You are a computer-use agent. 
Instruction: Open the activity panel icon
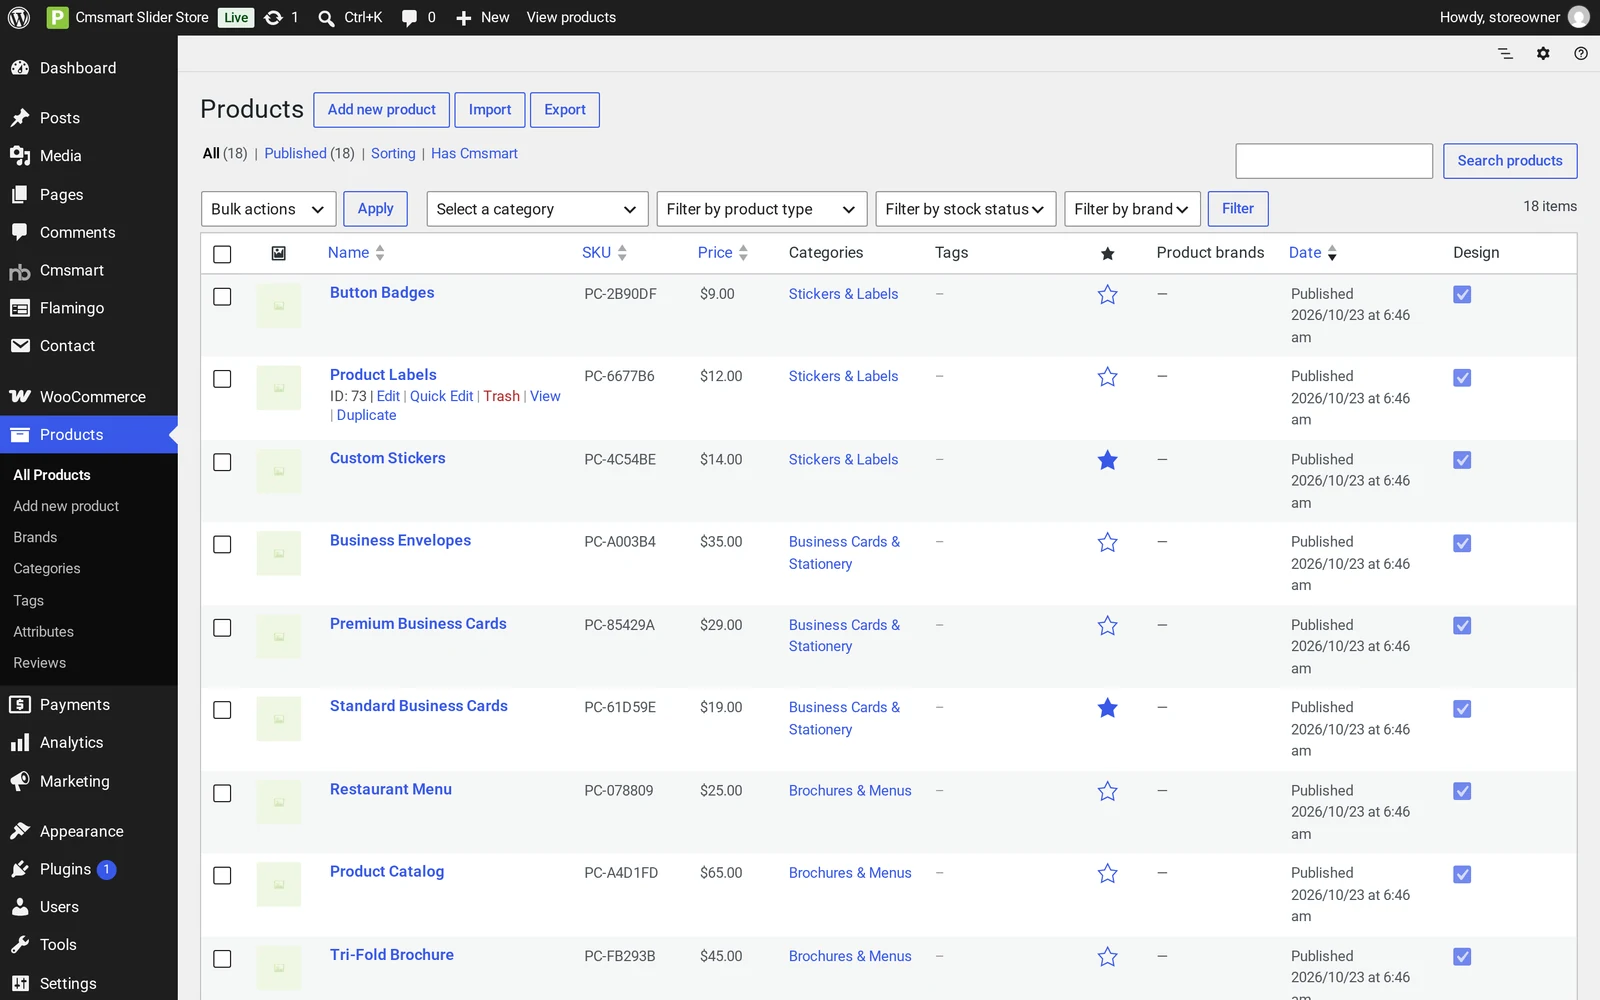point(1505,53)
